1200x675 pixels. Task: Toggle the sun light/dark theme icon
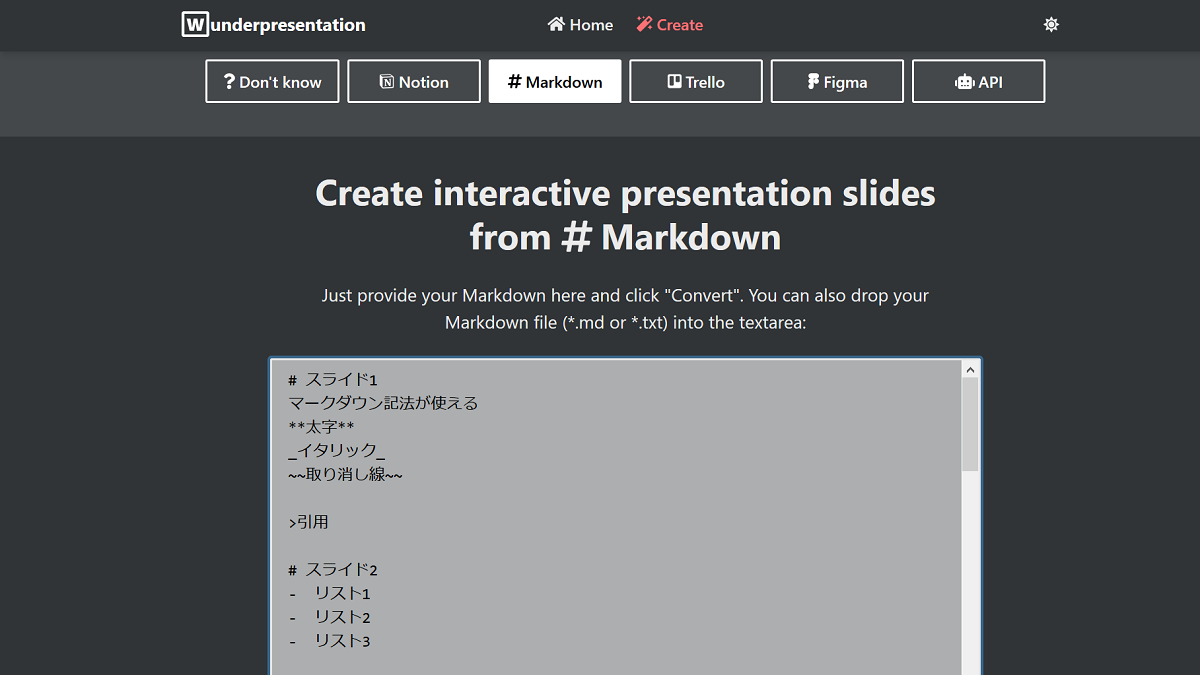[x=1051, y=24]
